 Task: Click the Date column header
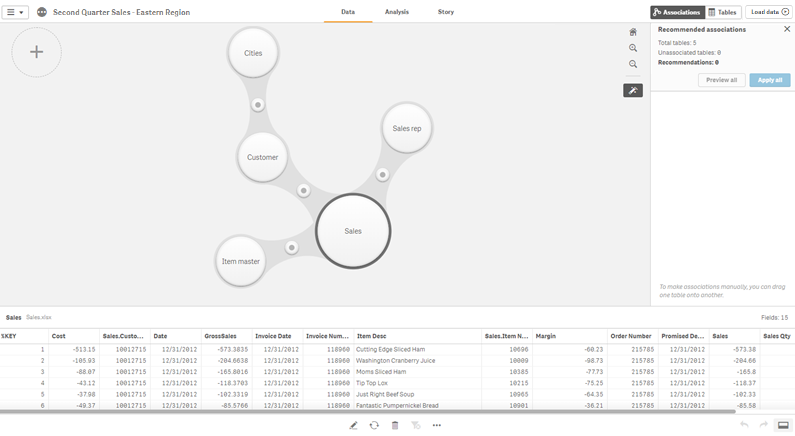point(175,336)
